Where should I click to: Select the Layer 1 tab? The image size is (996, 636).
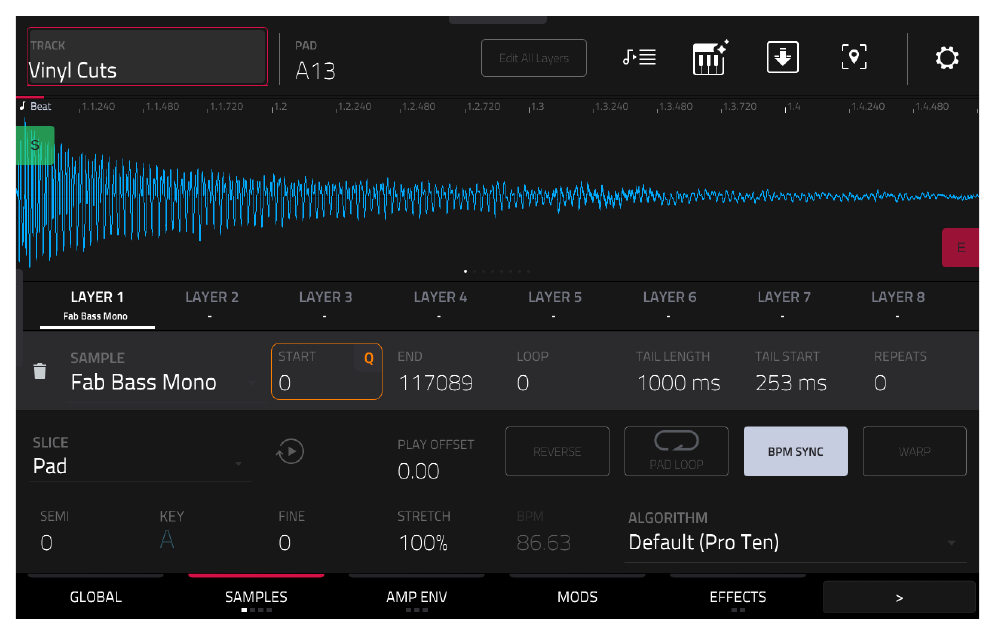tap(97, 306)
